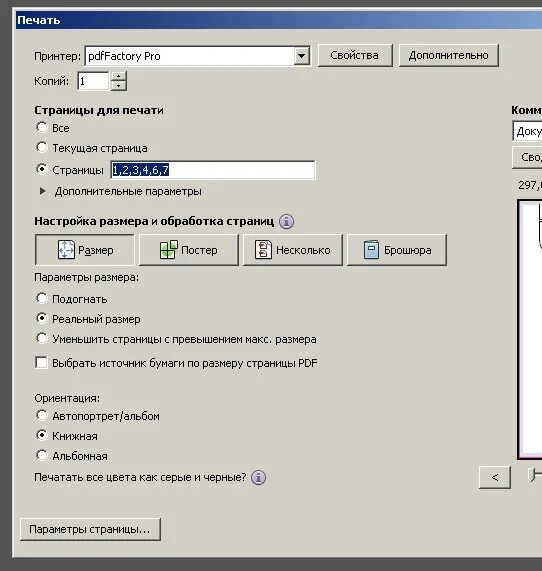Viewport: 542px width, 571px height.
Task: Select Автопортрет/альбом orientation radio button
Action: click(x=42, y=416)
